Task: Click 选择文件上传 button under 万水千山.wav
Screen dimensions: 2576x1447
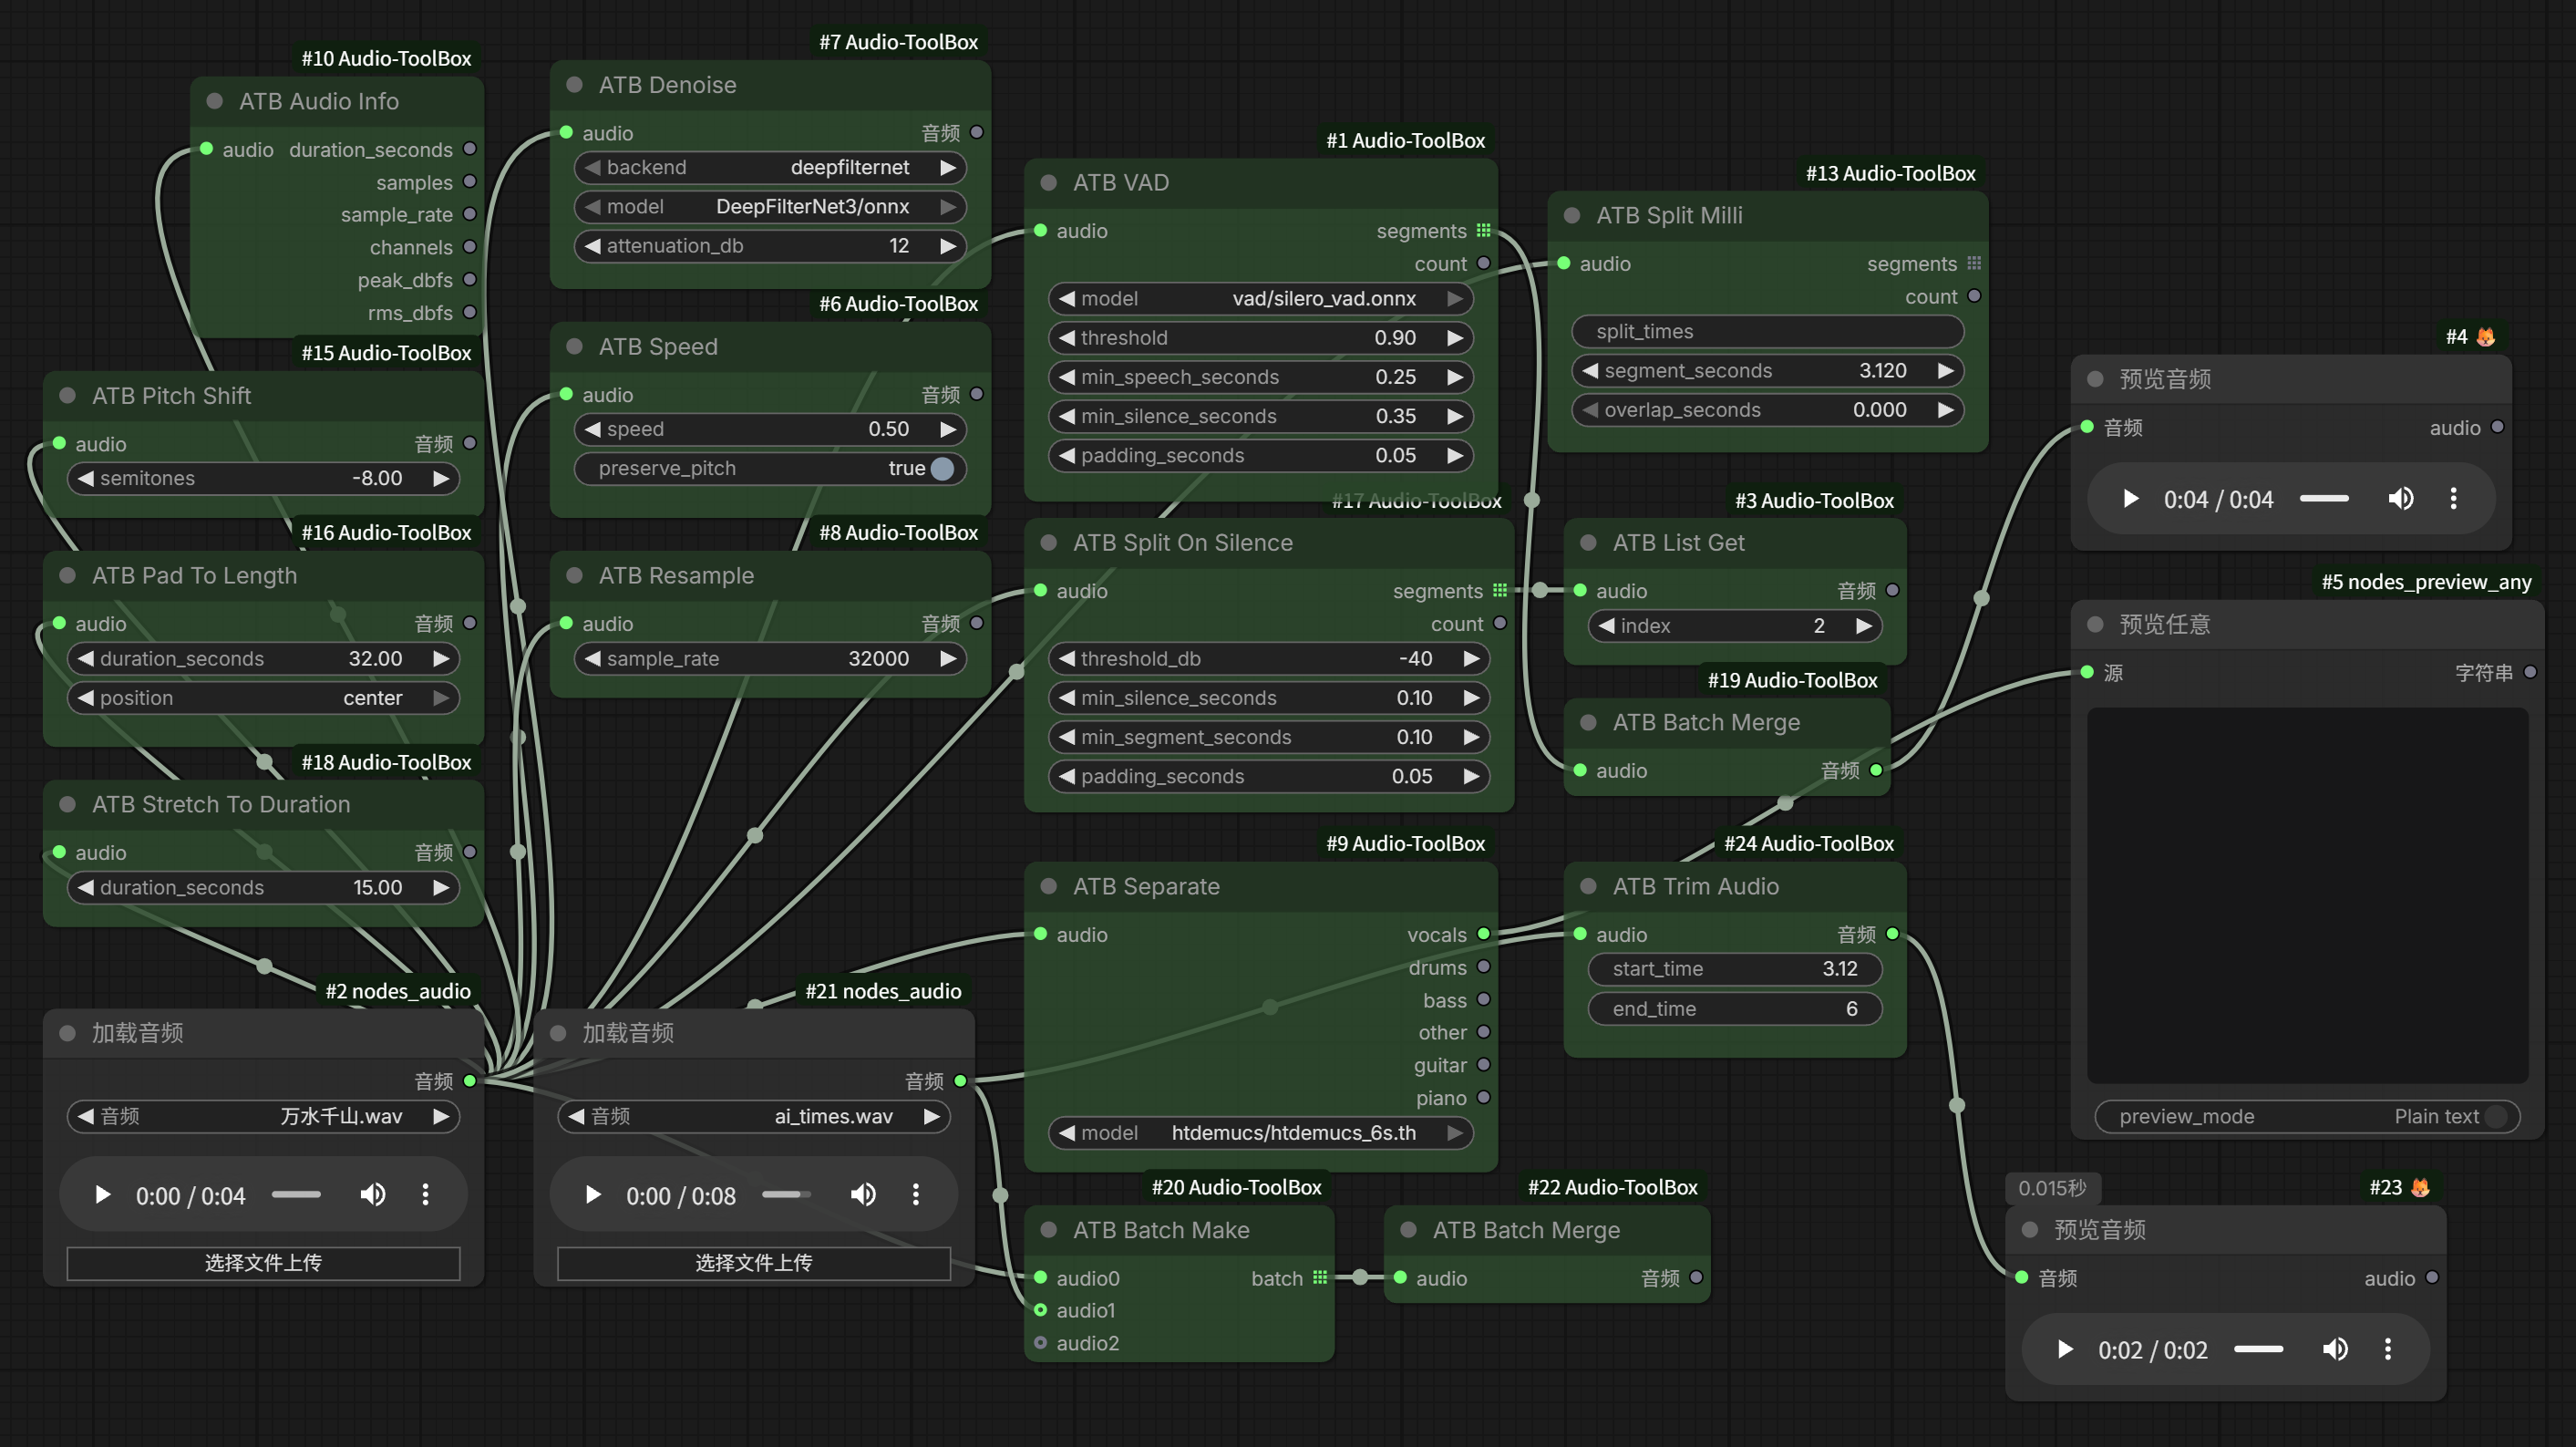Action: [x=263, y=1263]
